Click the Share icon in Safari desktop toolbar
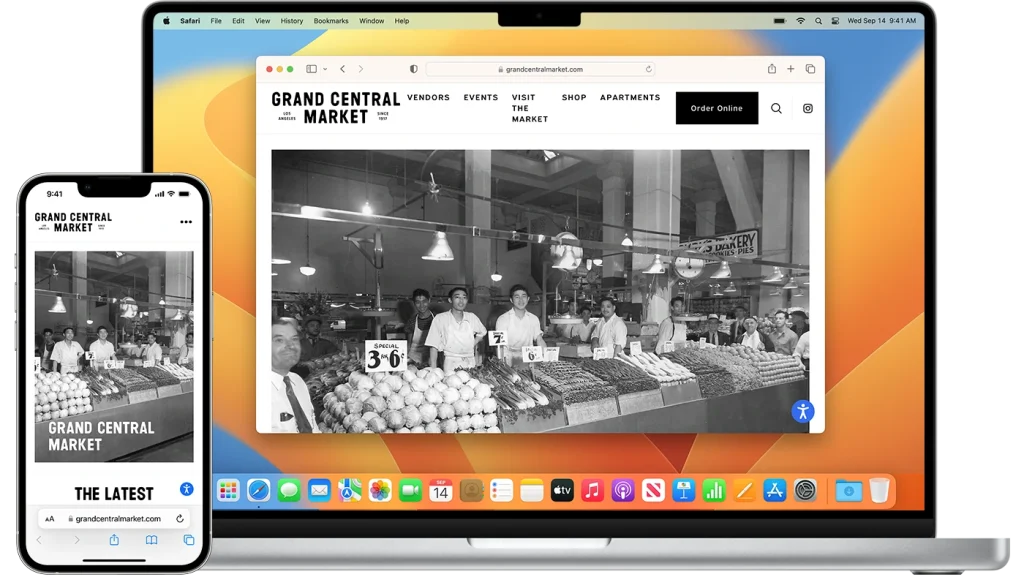1024x585 pixels. coord(772,69)
